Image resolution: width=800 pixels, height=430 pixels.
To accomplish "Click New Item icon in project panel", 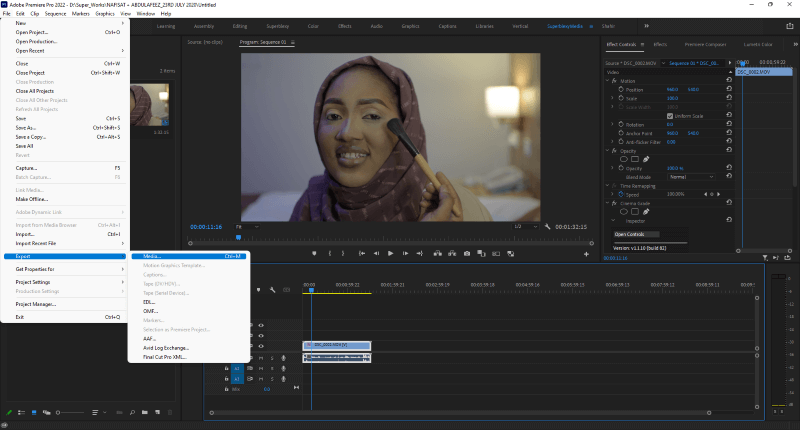I will pos(158,412).
